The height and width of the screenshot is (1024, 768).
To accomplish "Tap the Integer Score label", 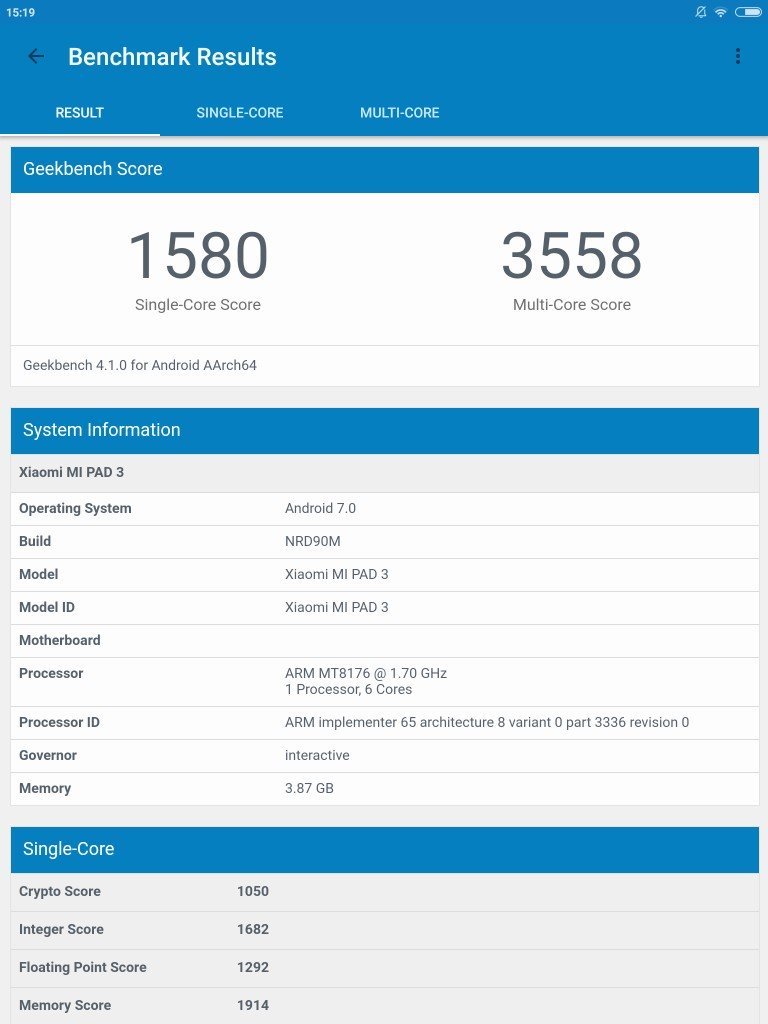I will click(61, 929).
